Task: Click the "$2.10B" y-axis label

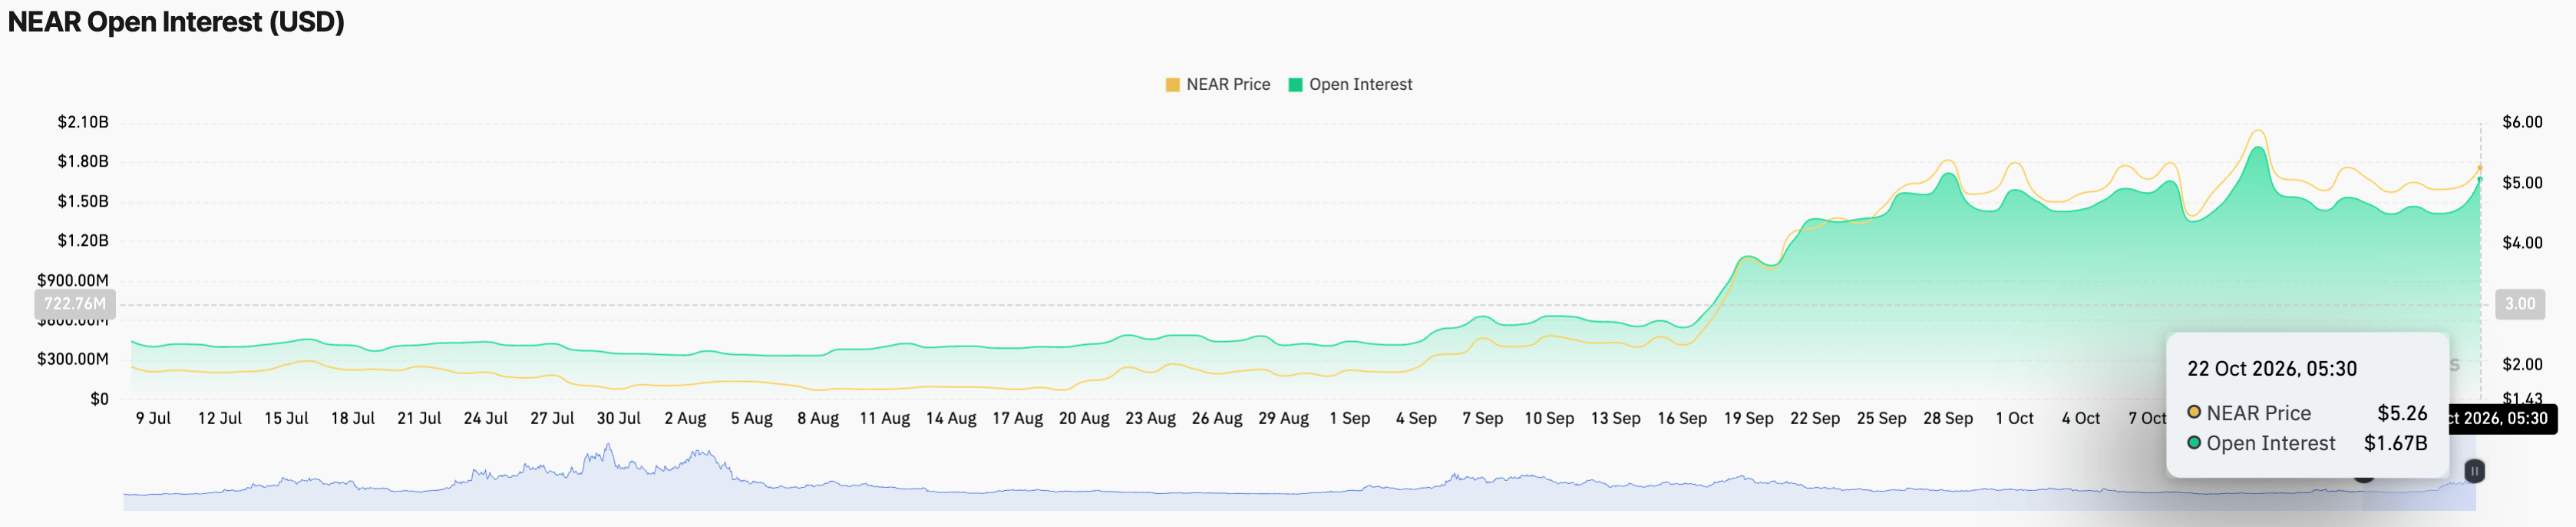Action: tap(83, 122)
